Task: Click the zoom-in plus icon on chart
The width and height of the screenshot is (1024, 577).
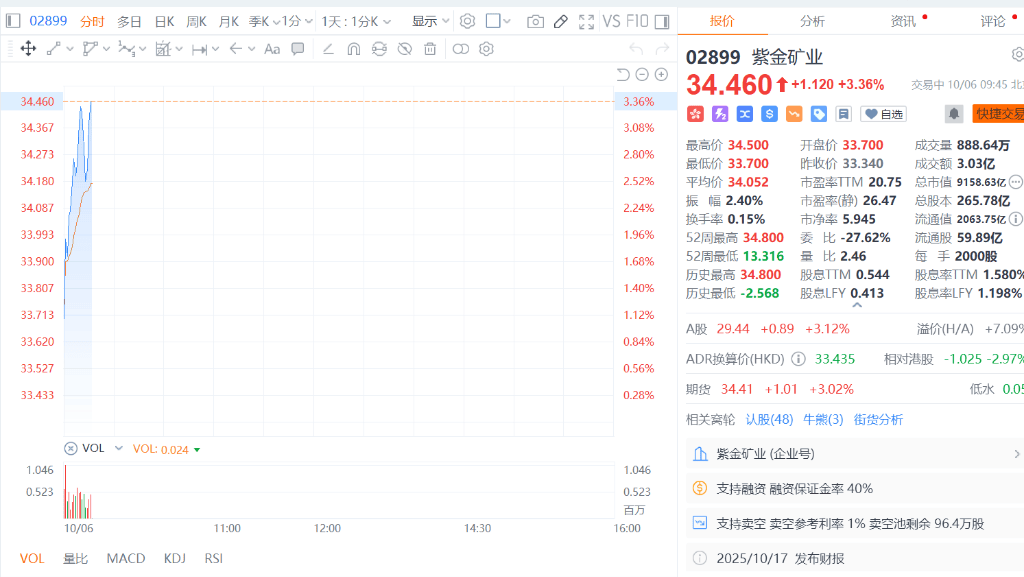Action: (661, 74)
